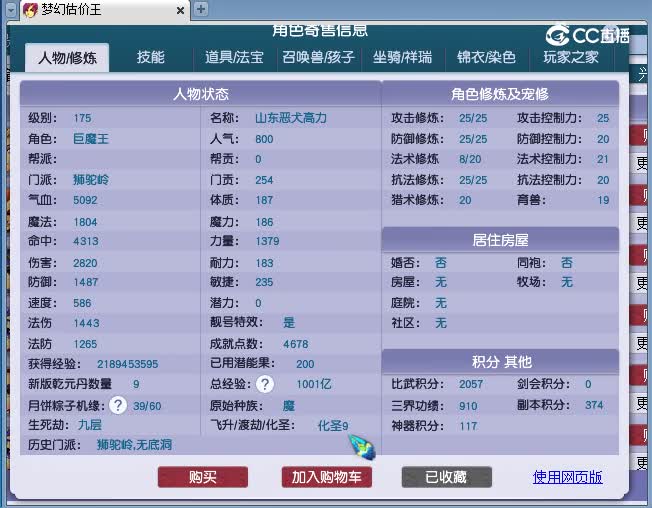Click the 居住房屋 section header
Screen dimensions: 652x508
pos(500,240)
